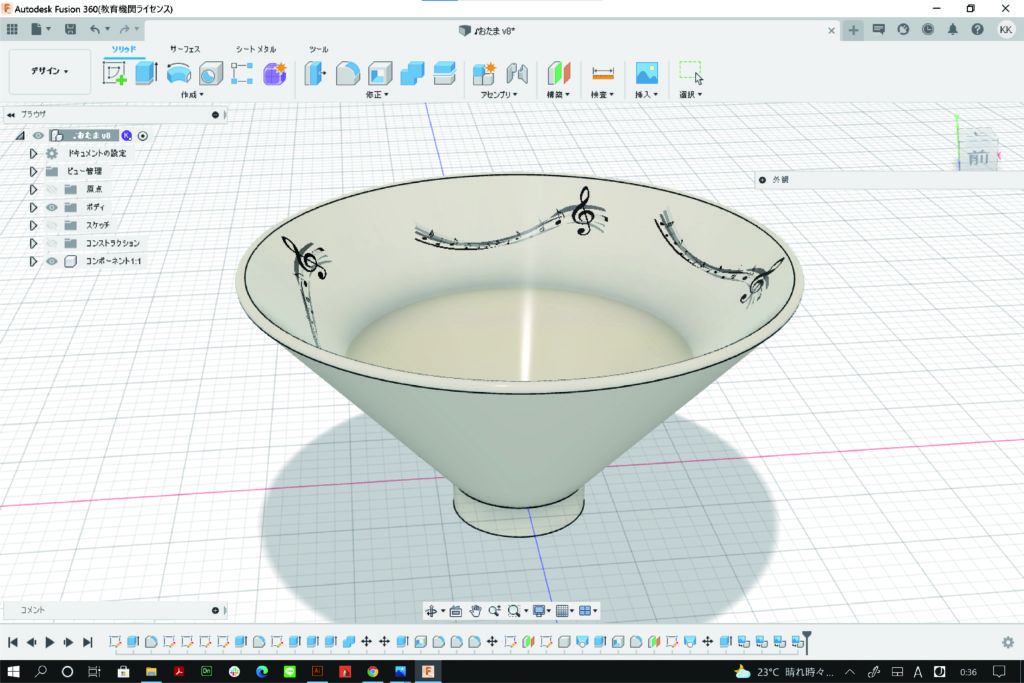Expand the ドキュメントの設定 tree node
The image size is (1024, 683).
click(33, 153)
